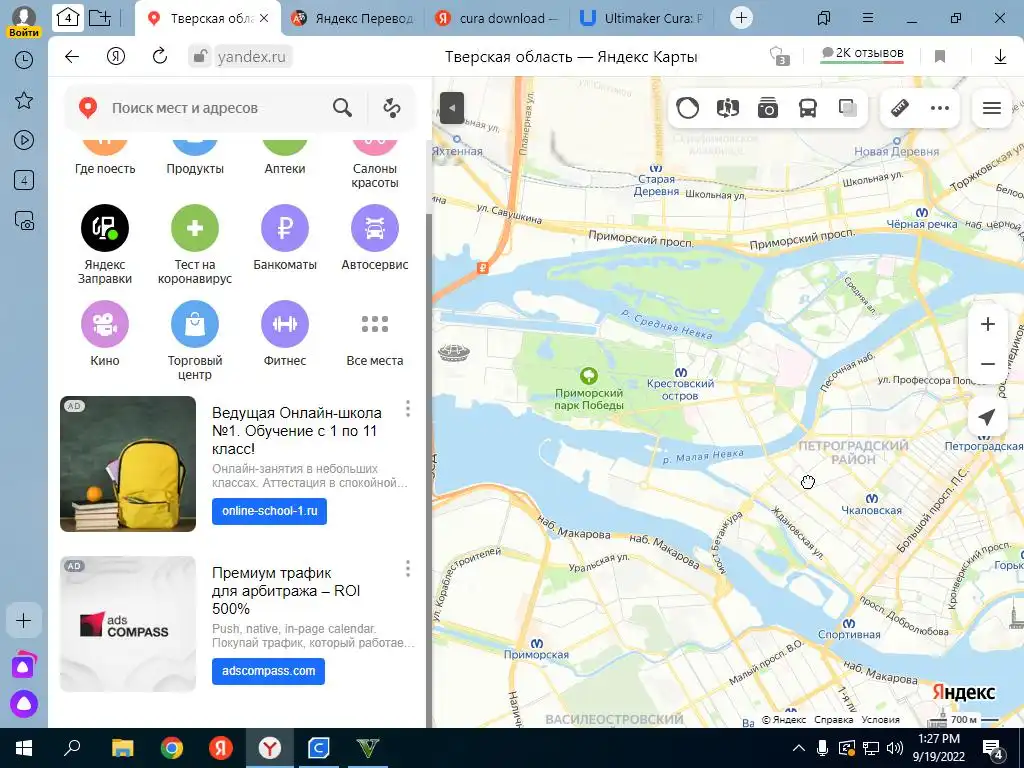Open Yandex Gas Stations category
This screenshot has width=1024, height=768.
point(104,228)
